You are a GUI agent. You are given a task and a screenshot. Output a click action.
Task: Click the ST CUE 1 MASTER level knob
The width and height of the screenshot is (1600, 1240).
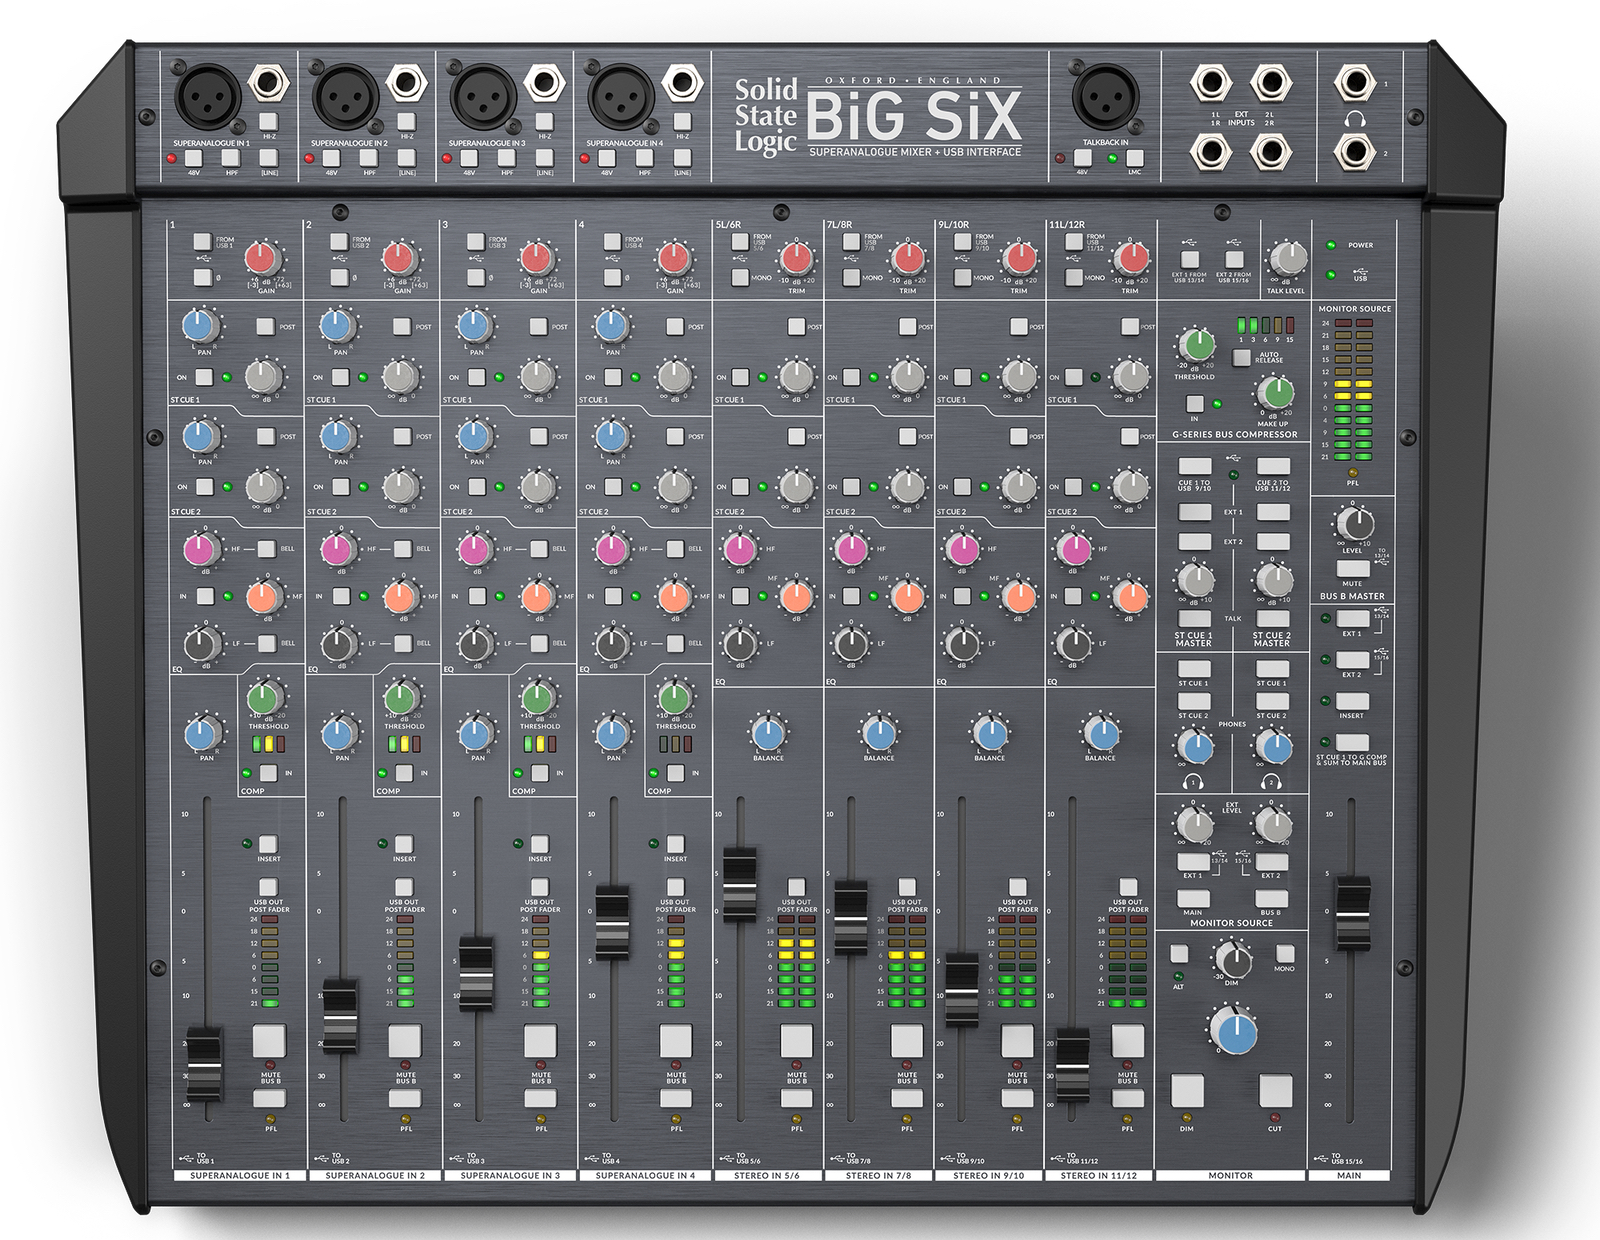click(1195, 580)
